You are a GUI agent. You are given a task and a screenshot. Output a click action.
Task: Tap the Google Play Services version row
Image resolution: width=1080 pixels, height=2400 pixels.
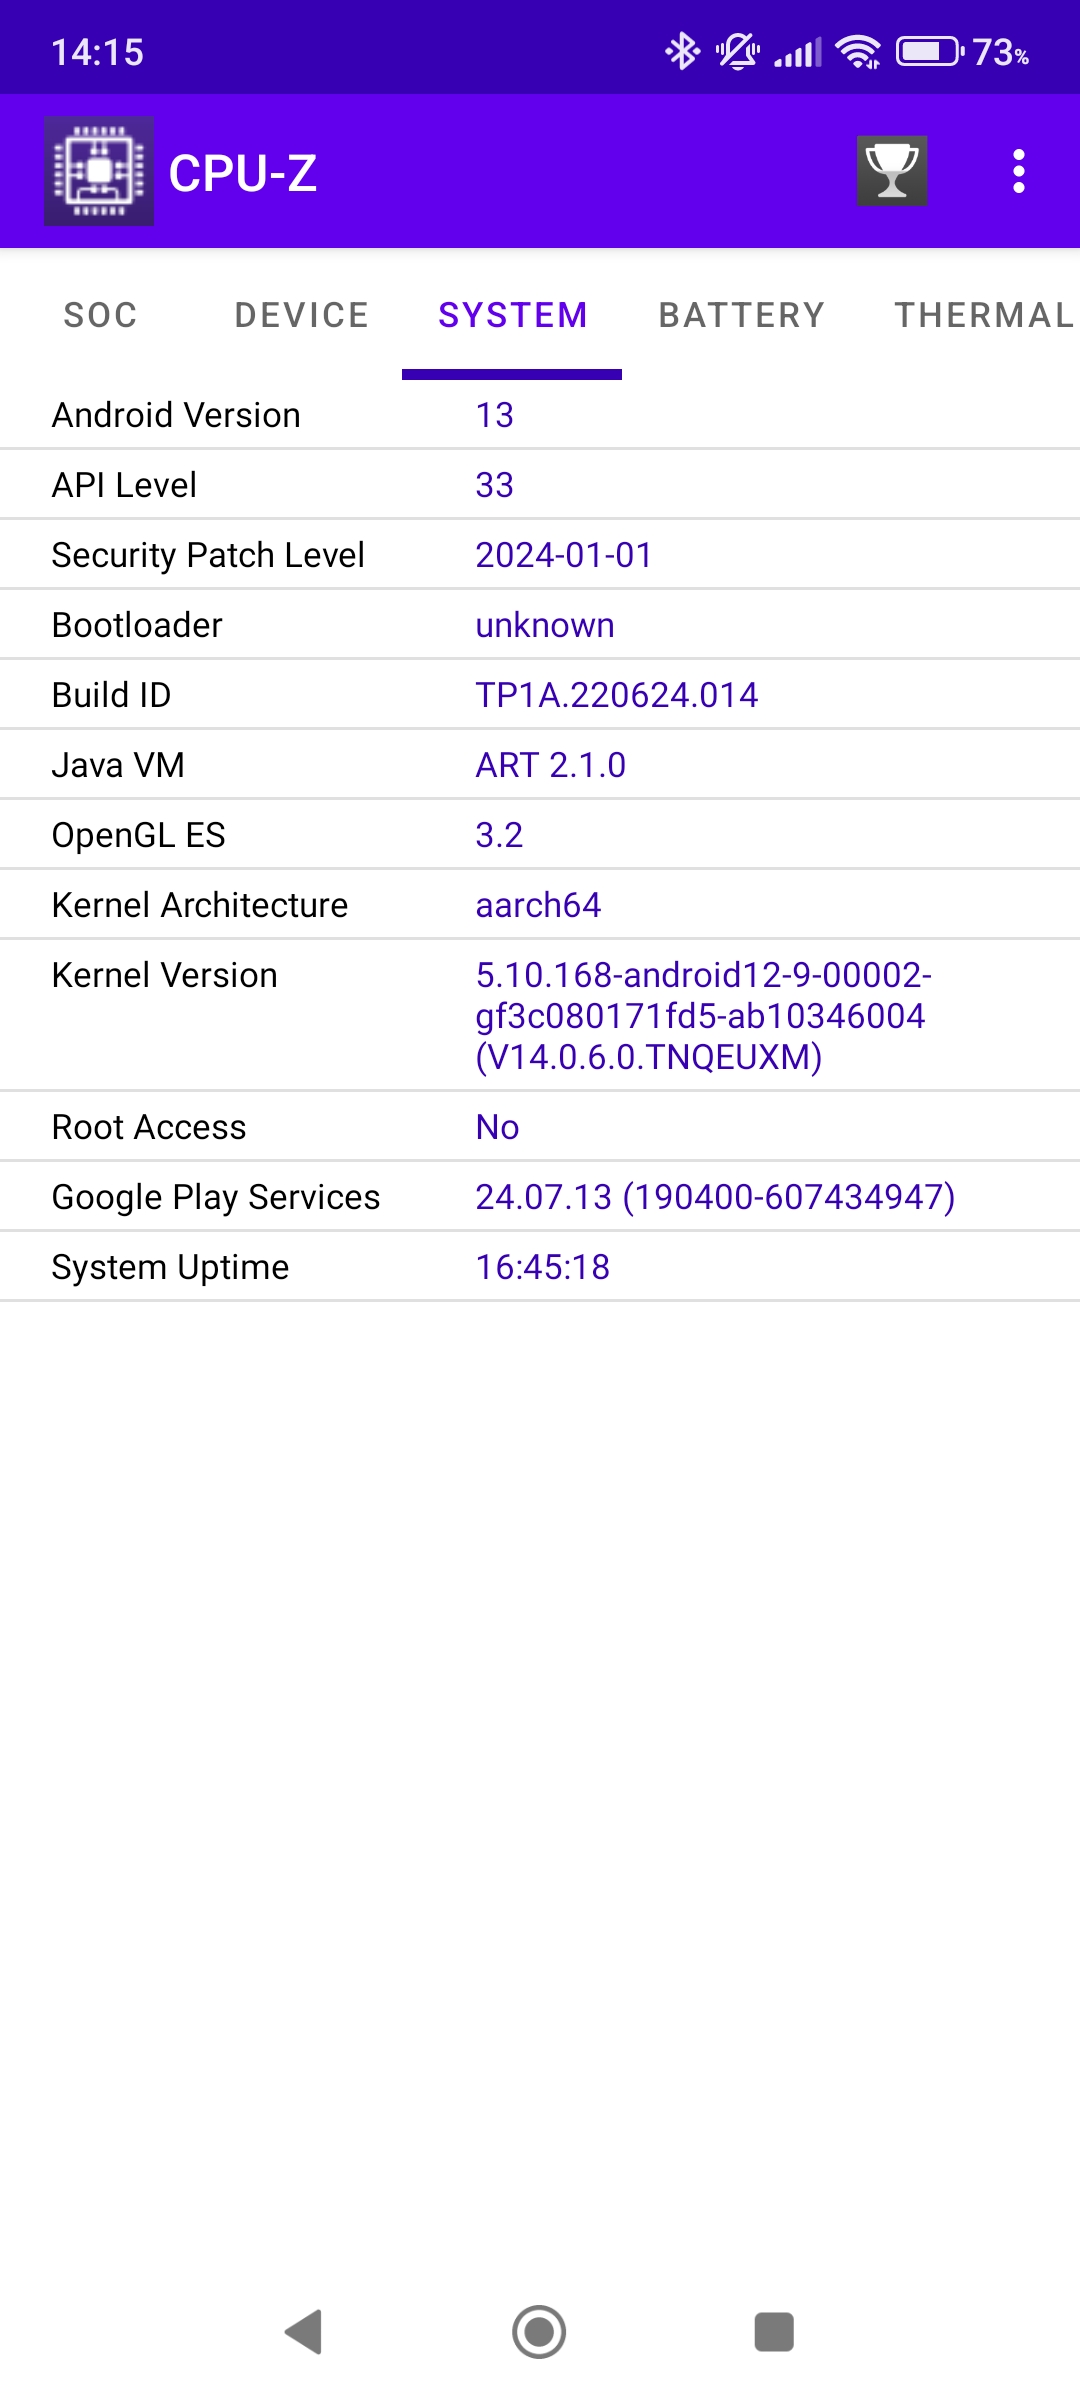coord(540,1197)
